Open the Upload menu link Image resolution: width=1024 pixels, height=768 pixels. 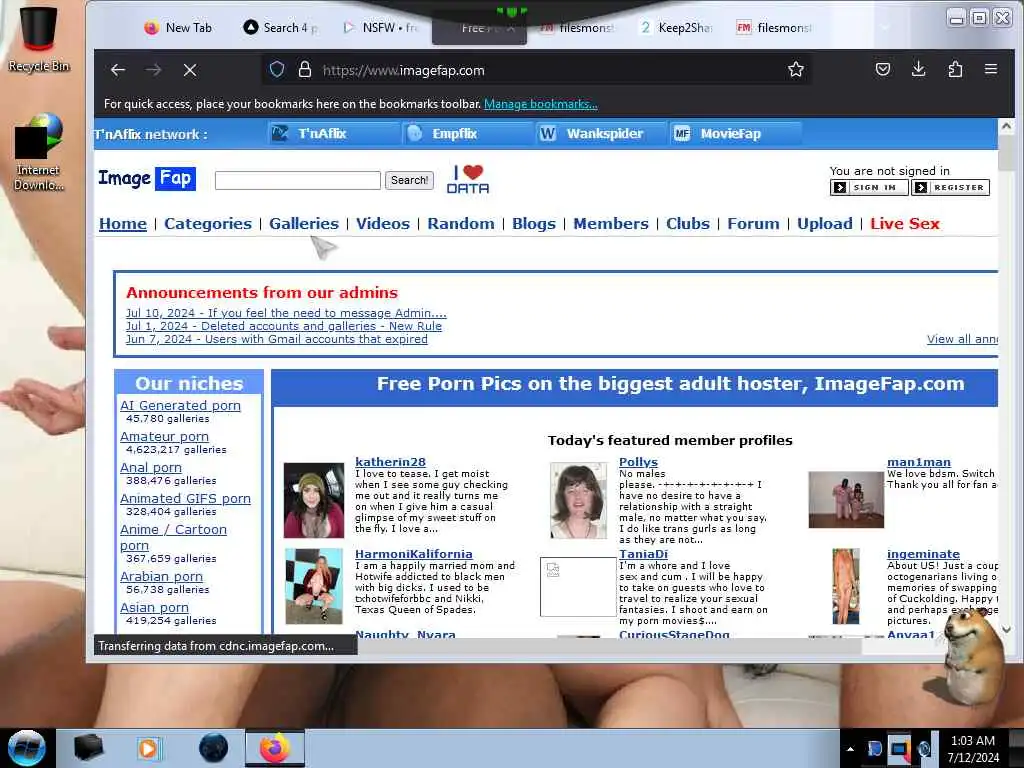pos(825,223)
